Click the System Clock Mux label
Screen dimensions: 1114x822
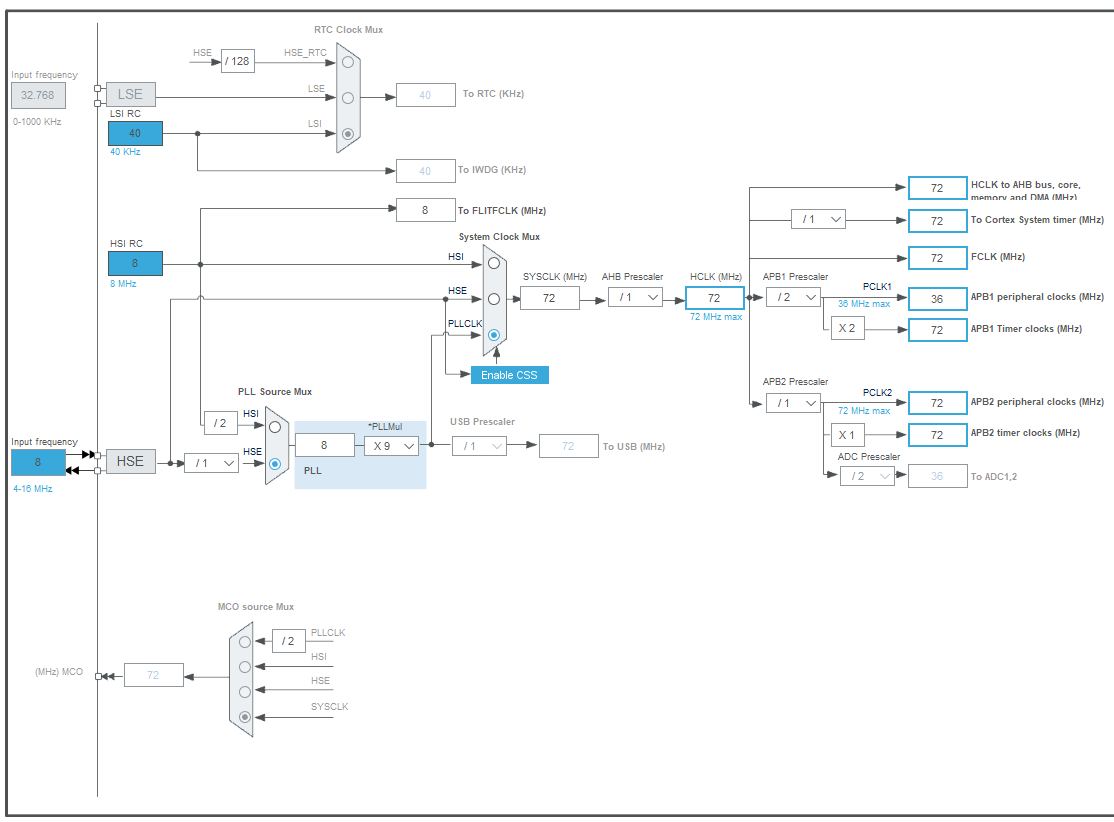(499, 237)
